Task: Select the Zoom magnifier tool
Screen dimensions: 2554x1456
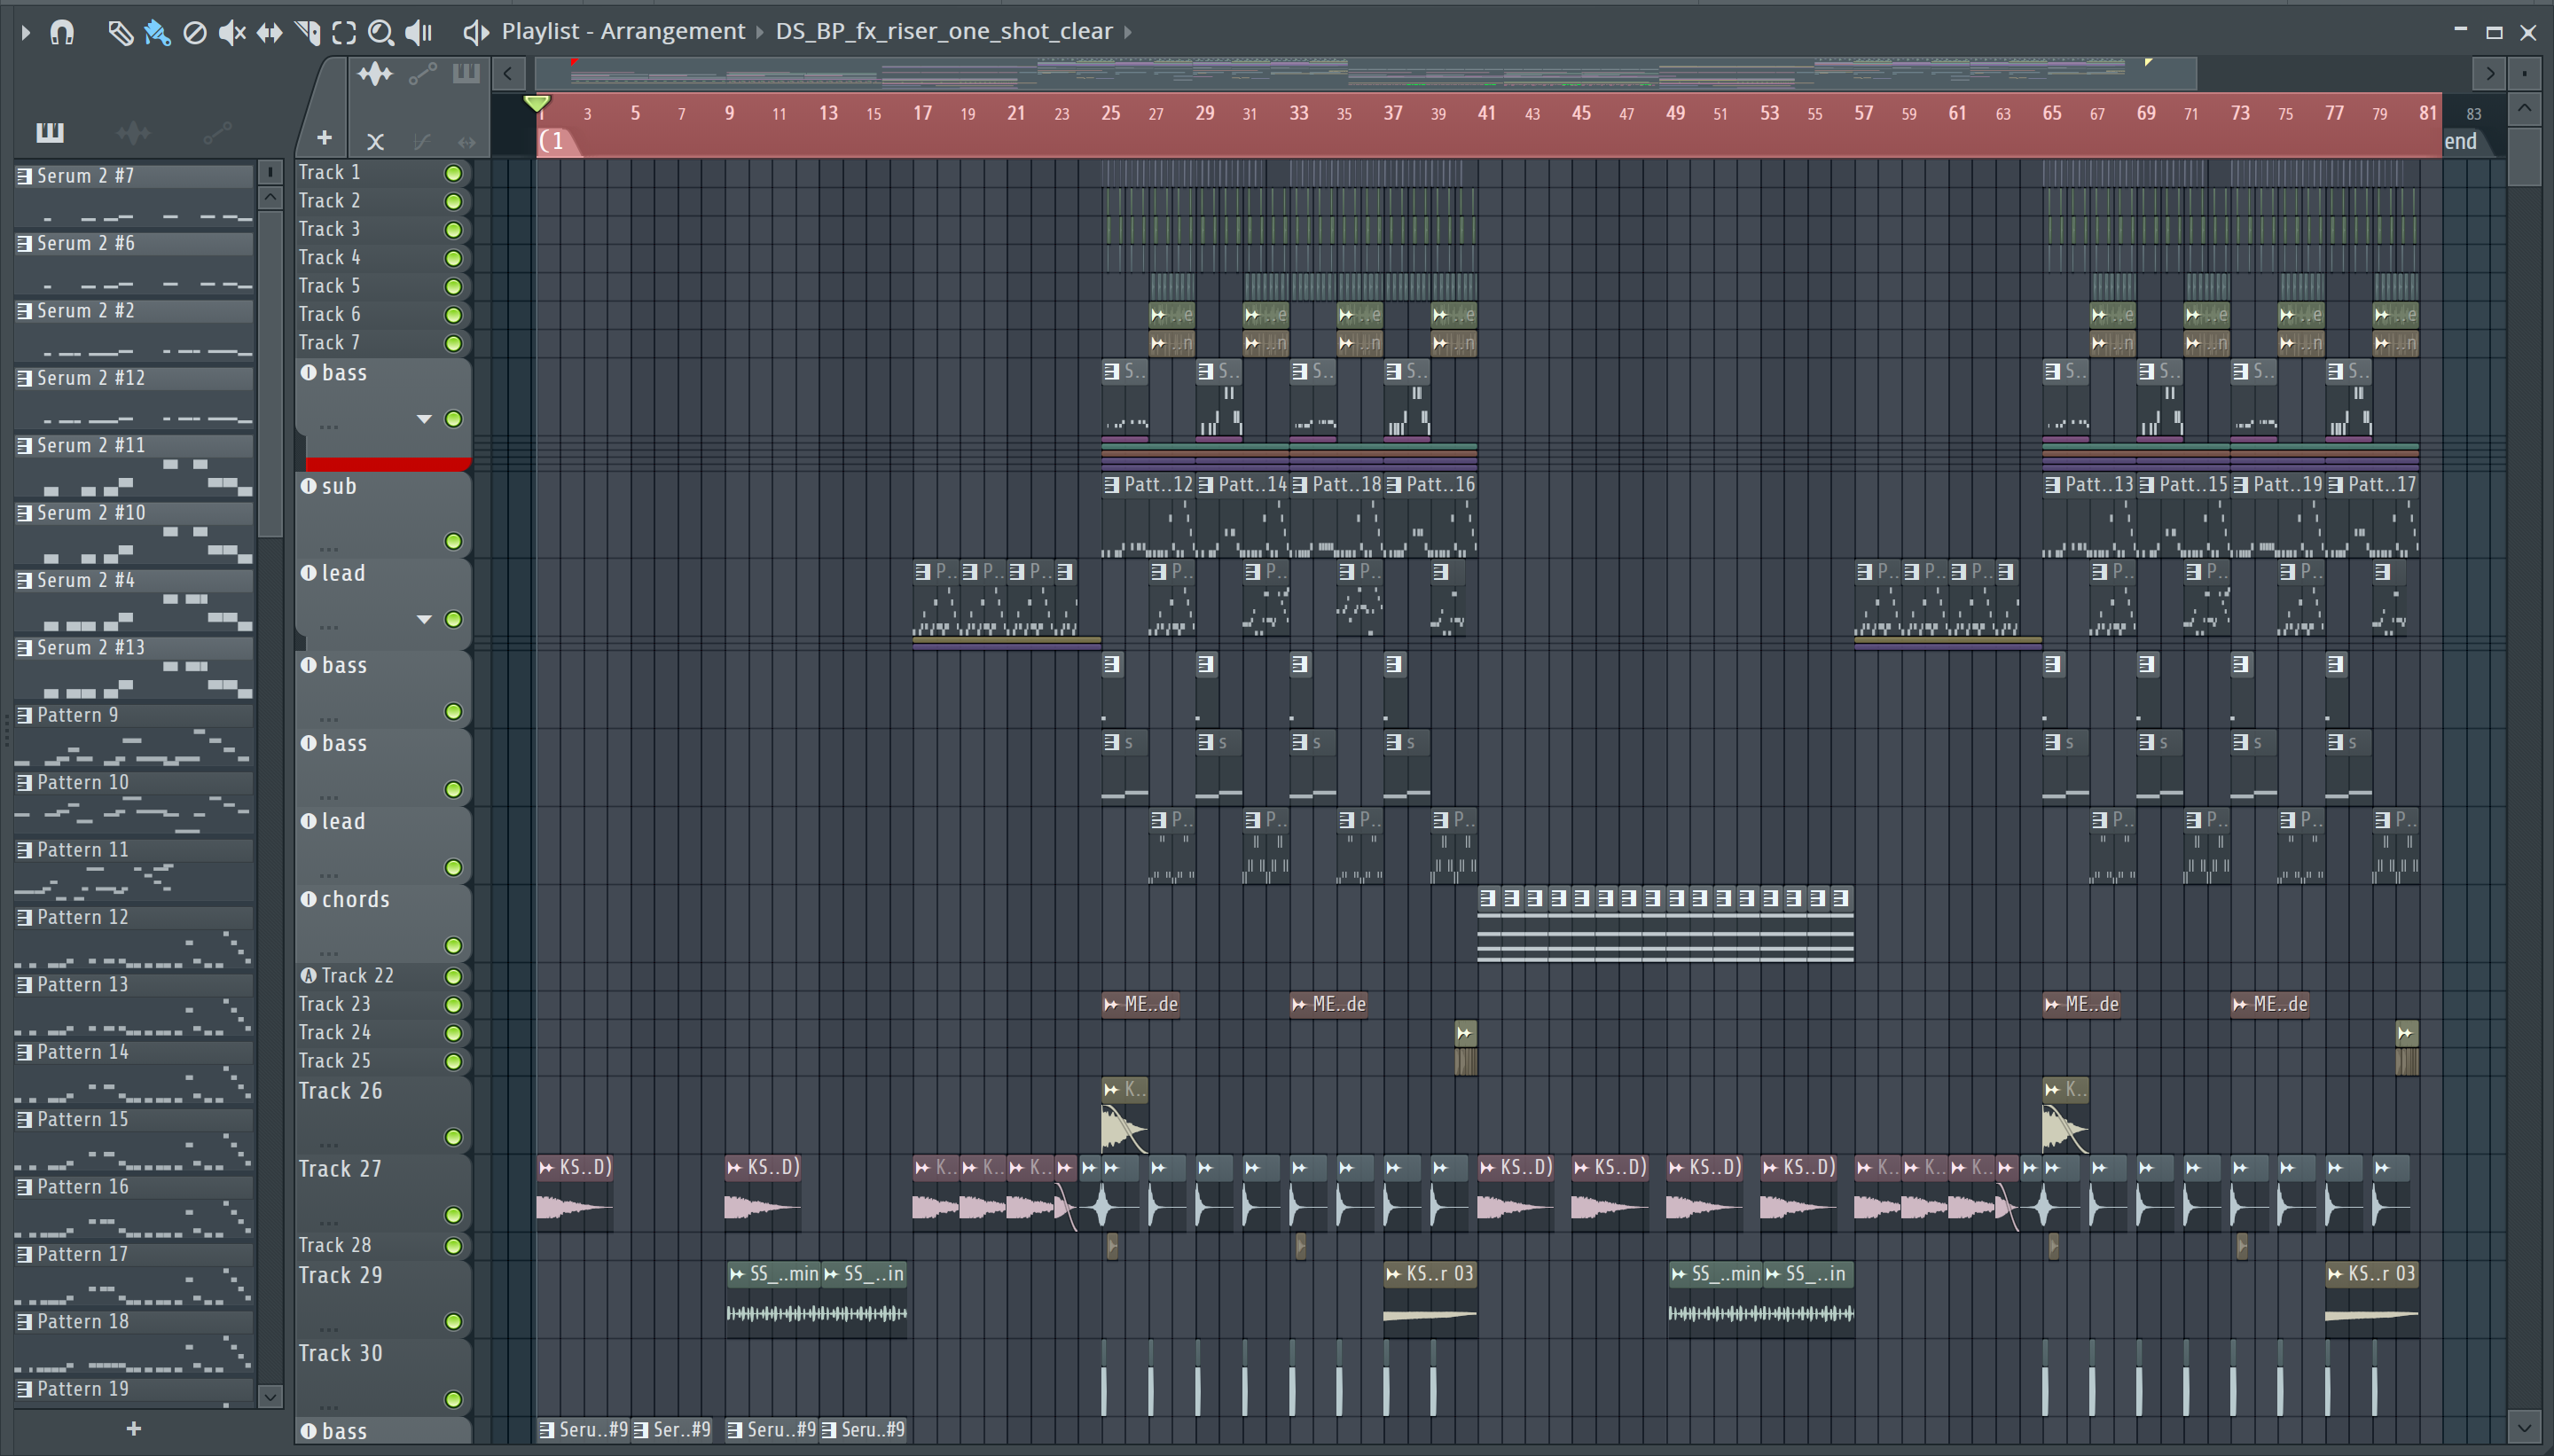Action: [381, 32]
